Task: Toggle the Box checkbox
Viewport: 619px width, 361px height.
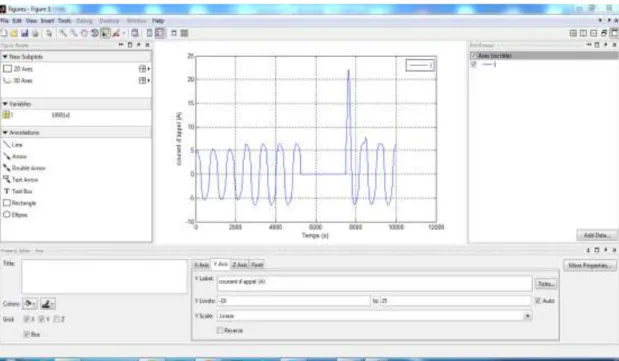Action: click(x=27, y=335)
